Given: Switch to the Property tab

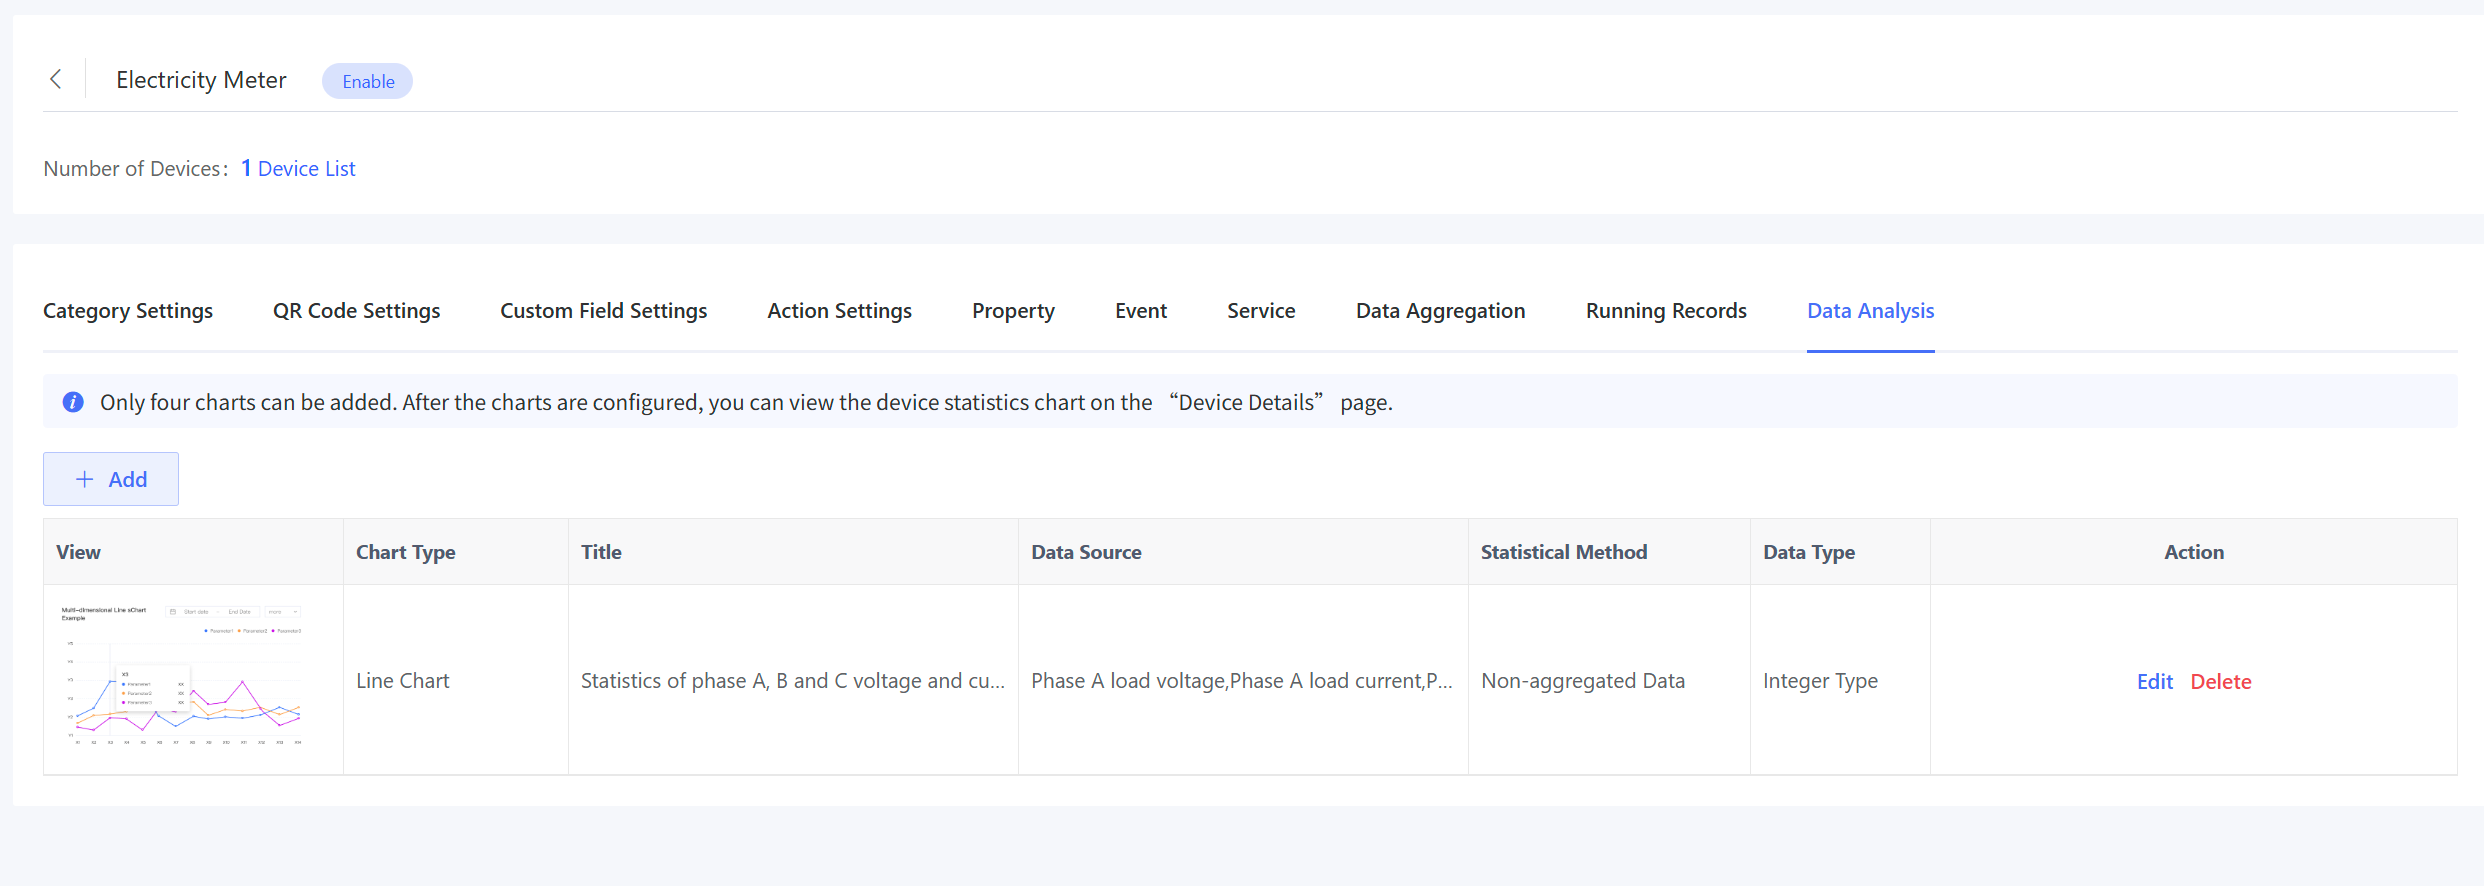Looking at the screenshot, I should click(x=1013, y=311).
